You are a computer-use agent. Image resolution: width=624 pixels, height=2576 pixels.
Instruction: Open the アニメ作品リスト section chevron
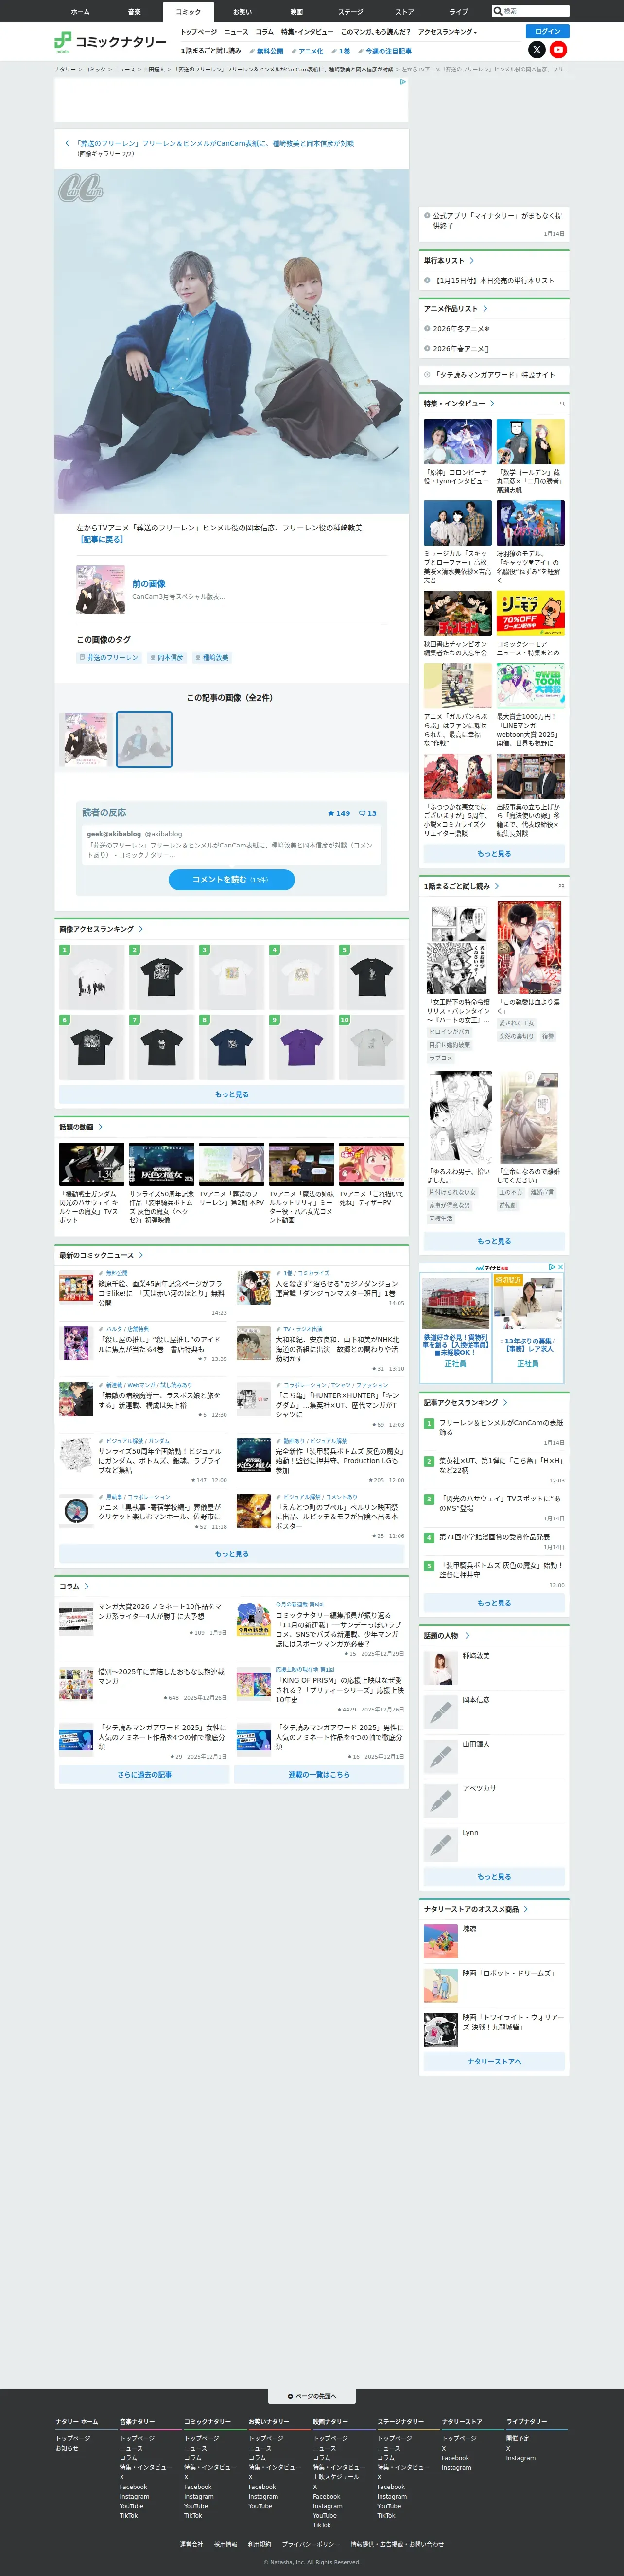pos(486,309)
